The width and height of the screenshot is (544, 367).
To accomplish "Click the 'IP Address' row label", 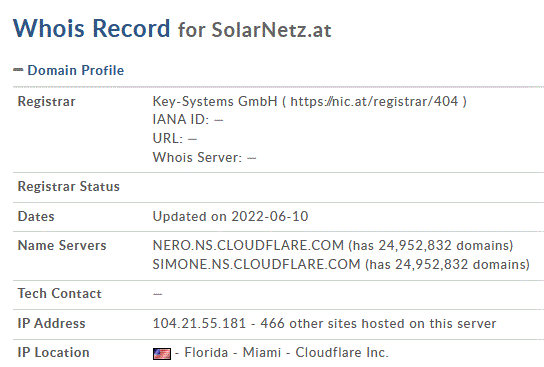I will pos(51,323).
